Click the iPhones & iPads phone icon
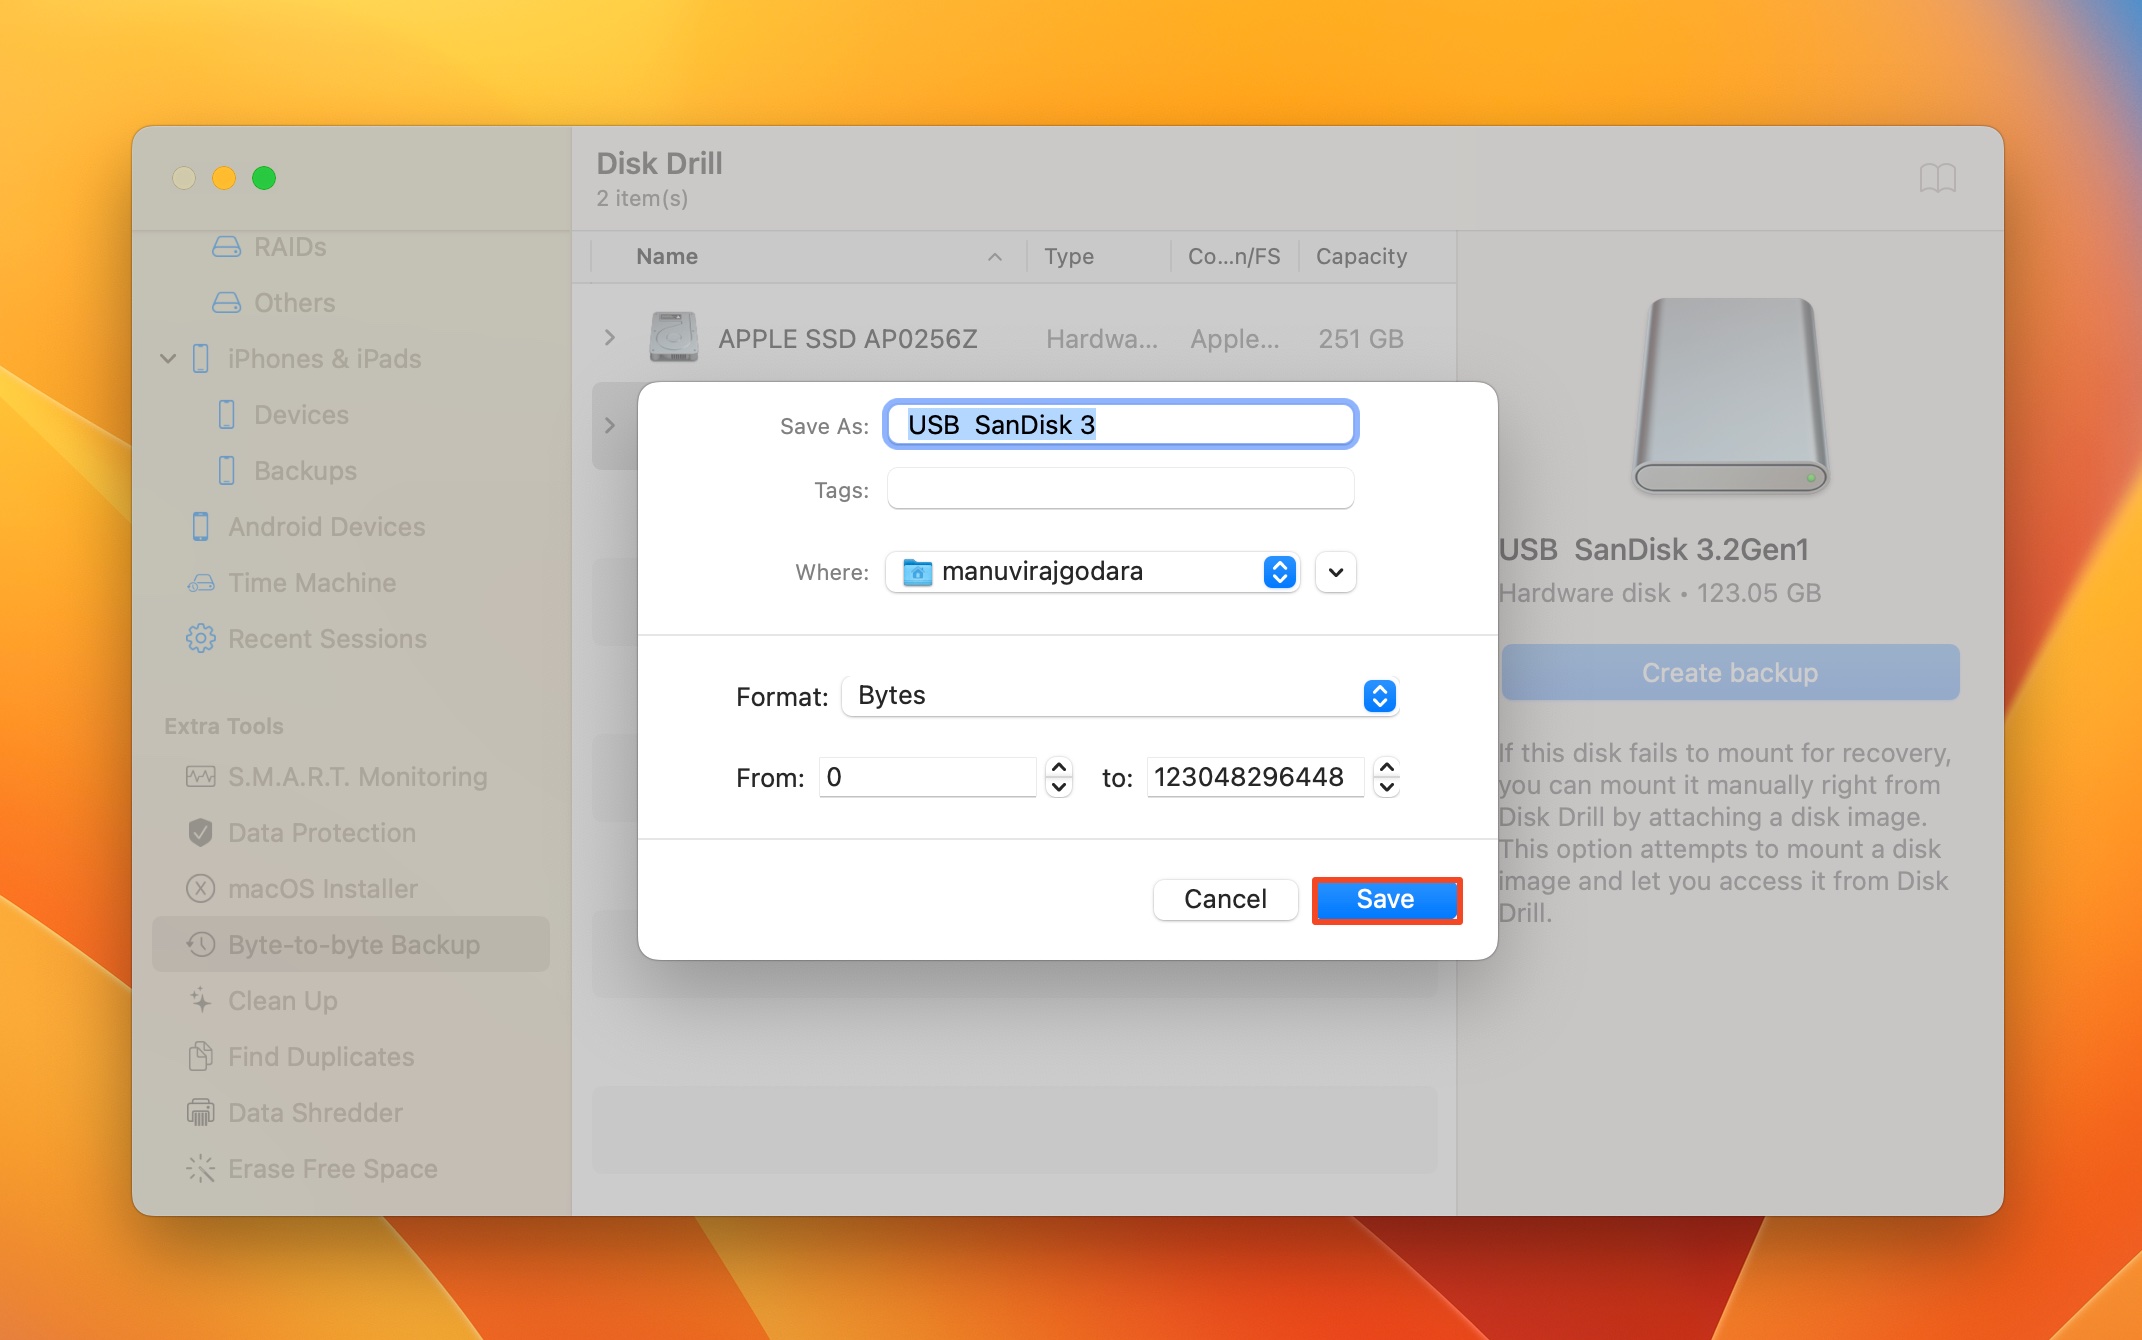 click(x=201, y=359)
